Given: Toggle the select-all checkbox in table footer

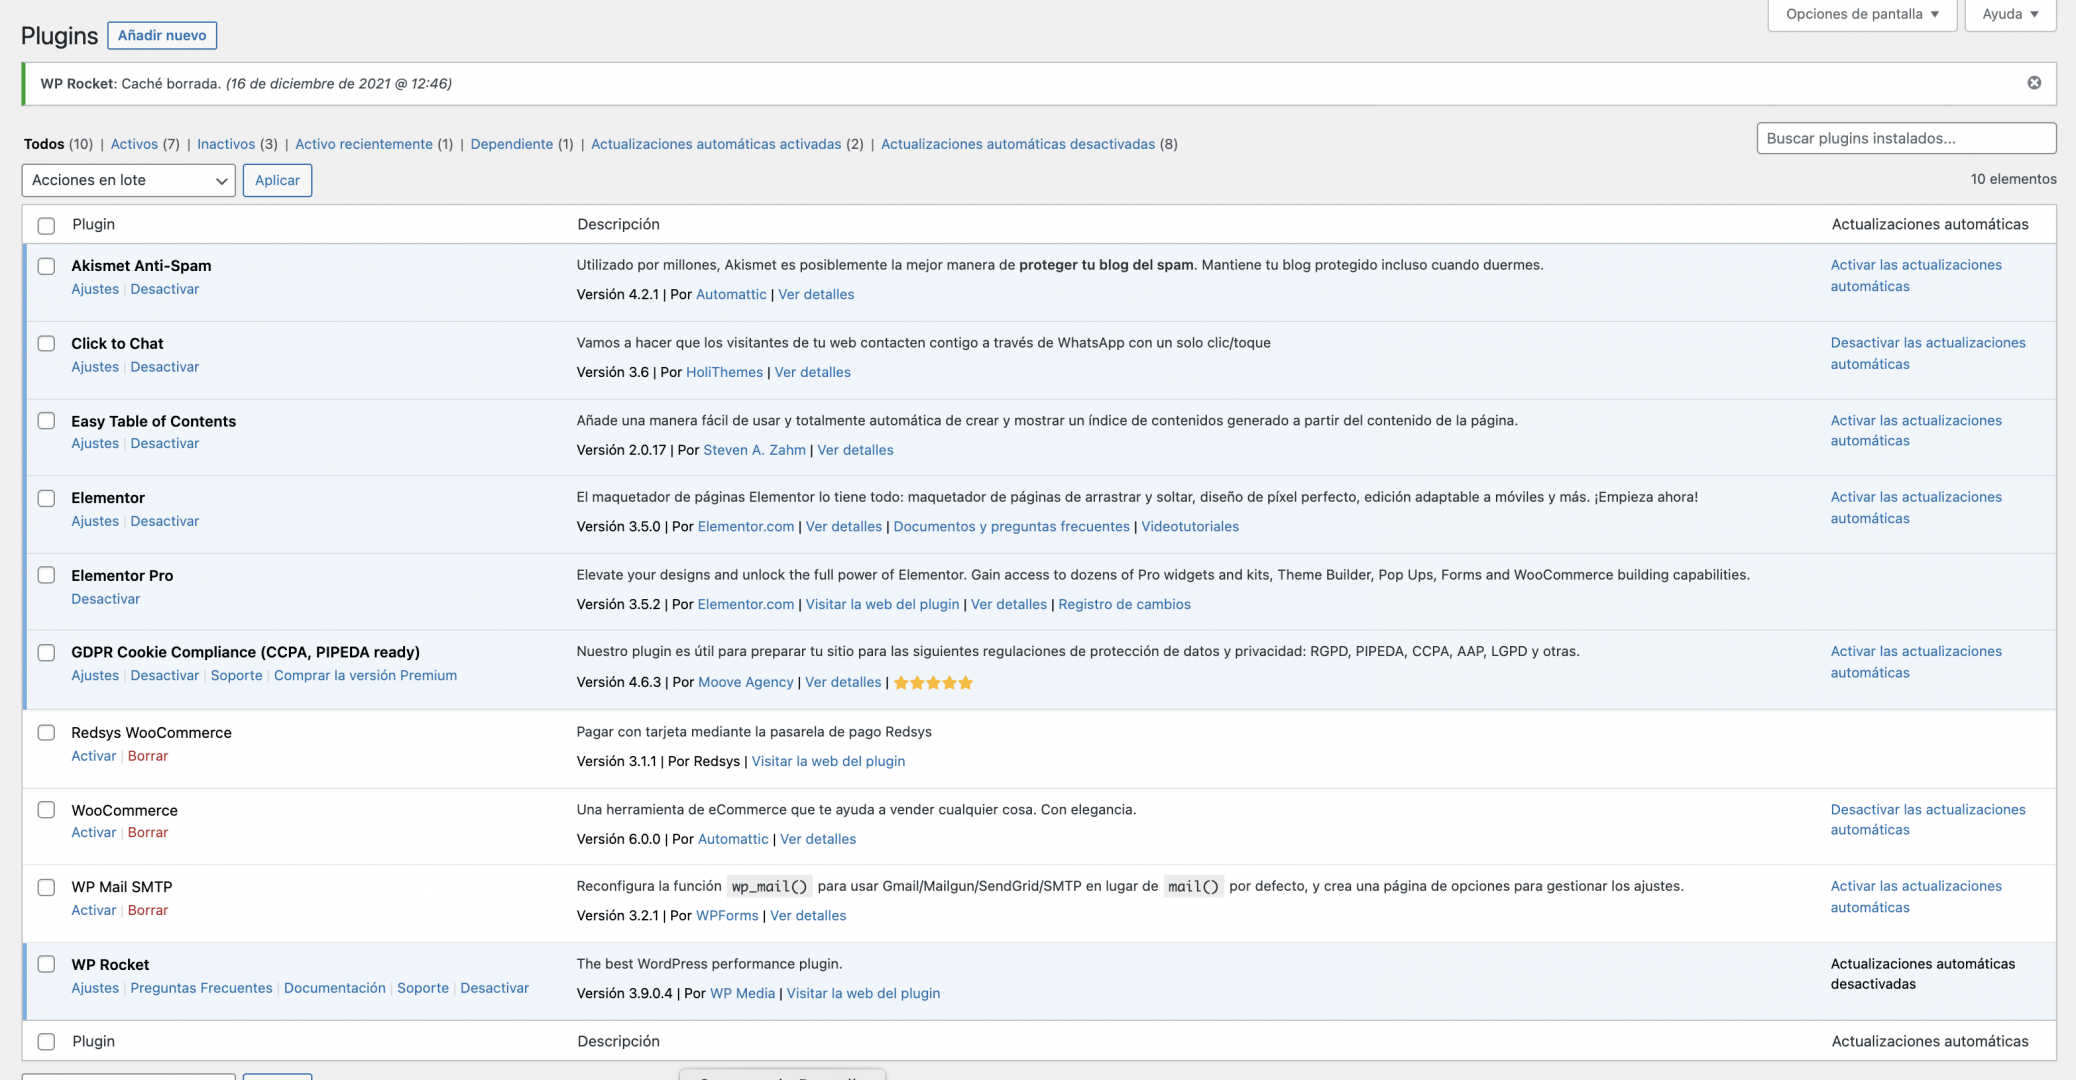Looking at the screenshot, I should point(46,1042).
